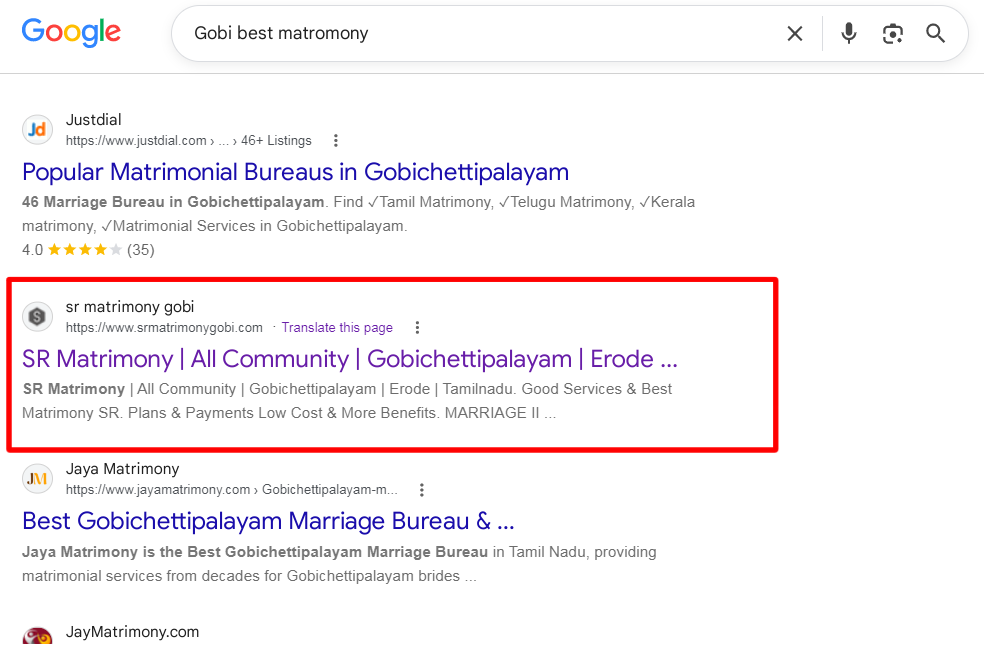
Task: Click the magnifying glass search icon
Action: click(935, 33)
